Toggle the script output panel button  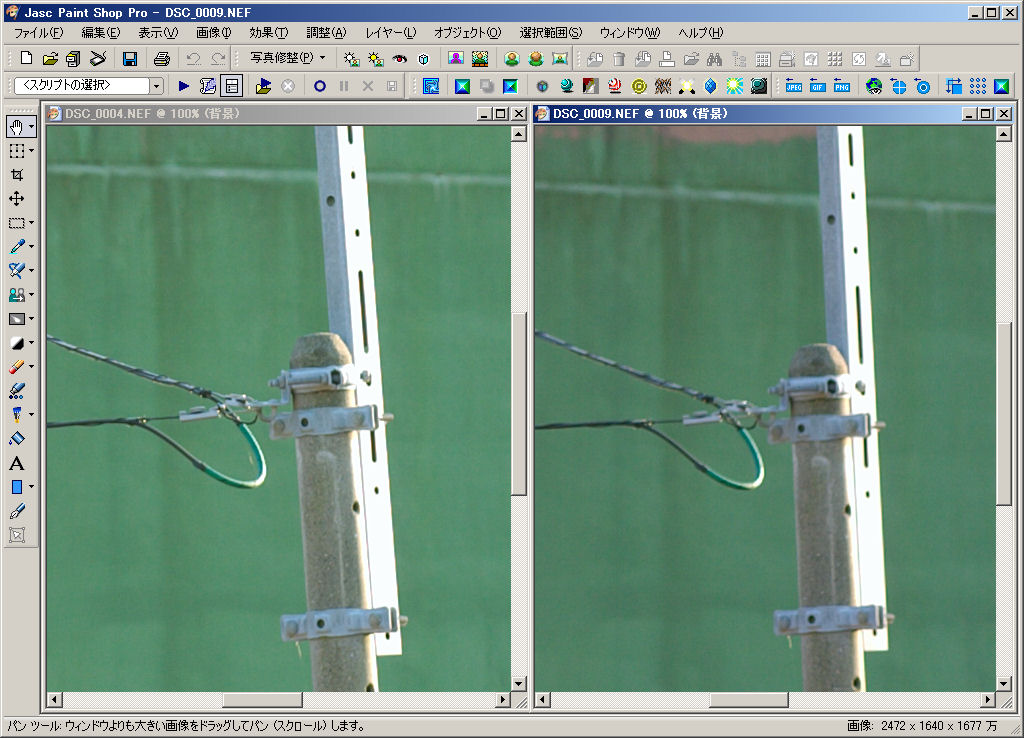pyautogui.click(x=232, y=86)
